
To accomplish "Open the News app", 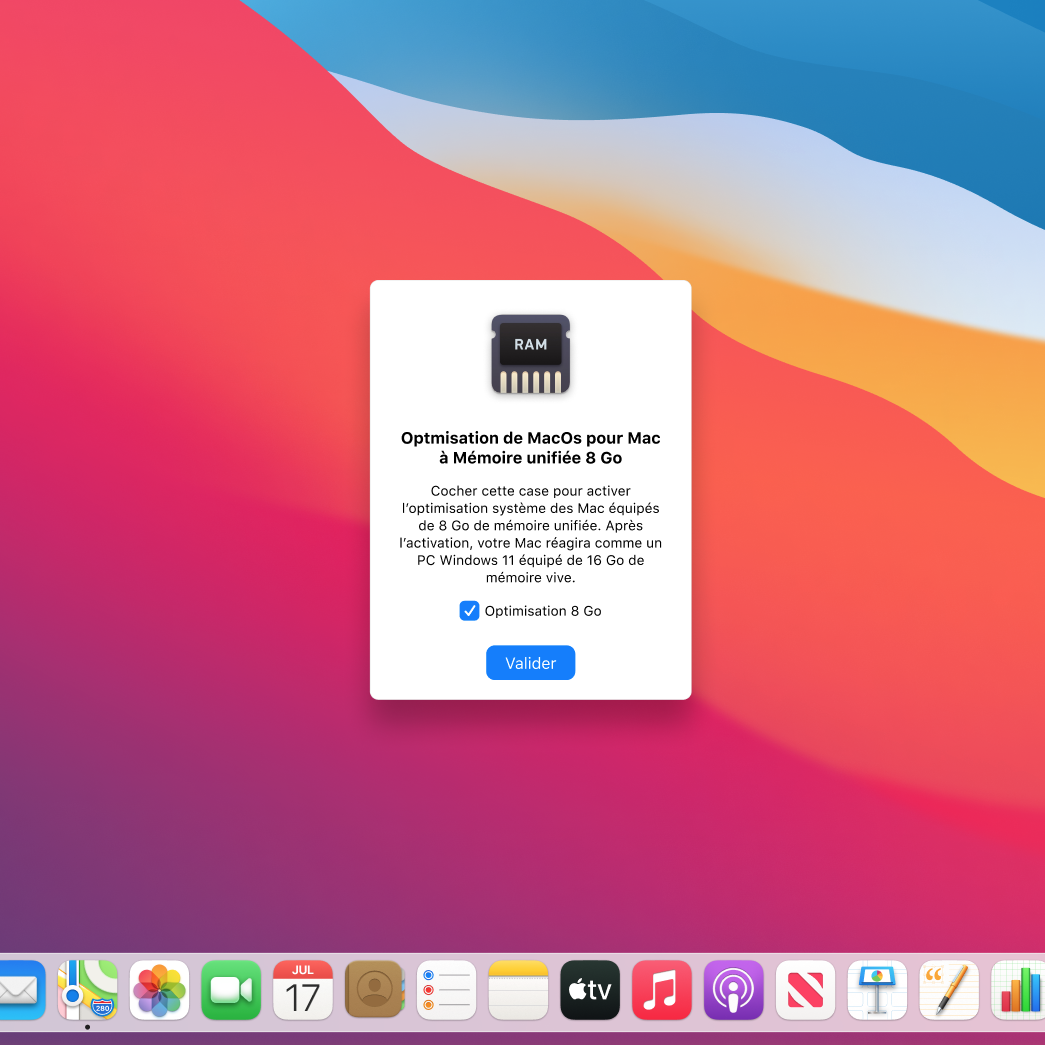I will point(806,990).
